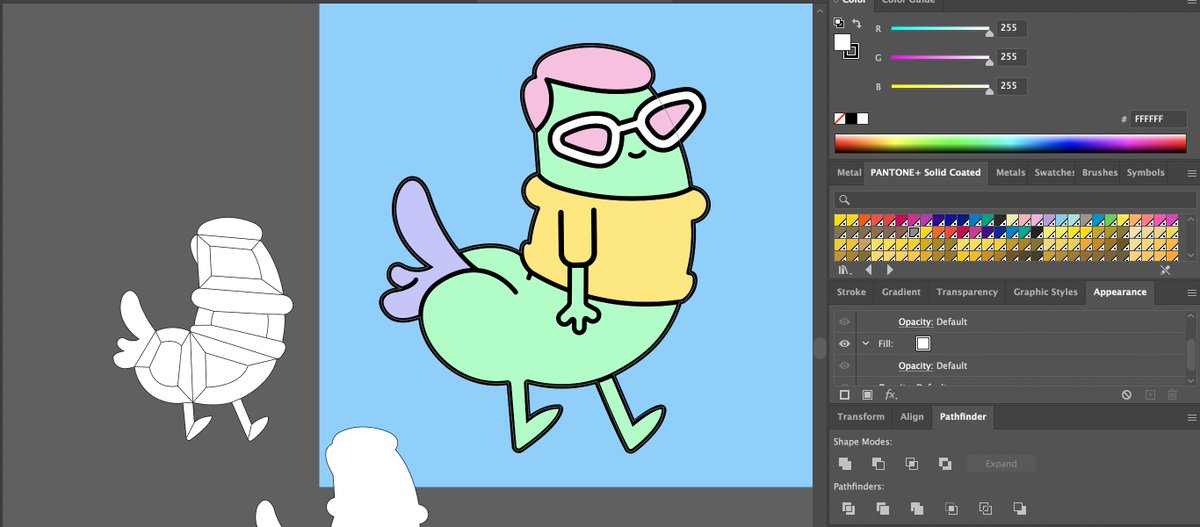Click the Outline pathfinder icon

(x=985, y=507)
